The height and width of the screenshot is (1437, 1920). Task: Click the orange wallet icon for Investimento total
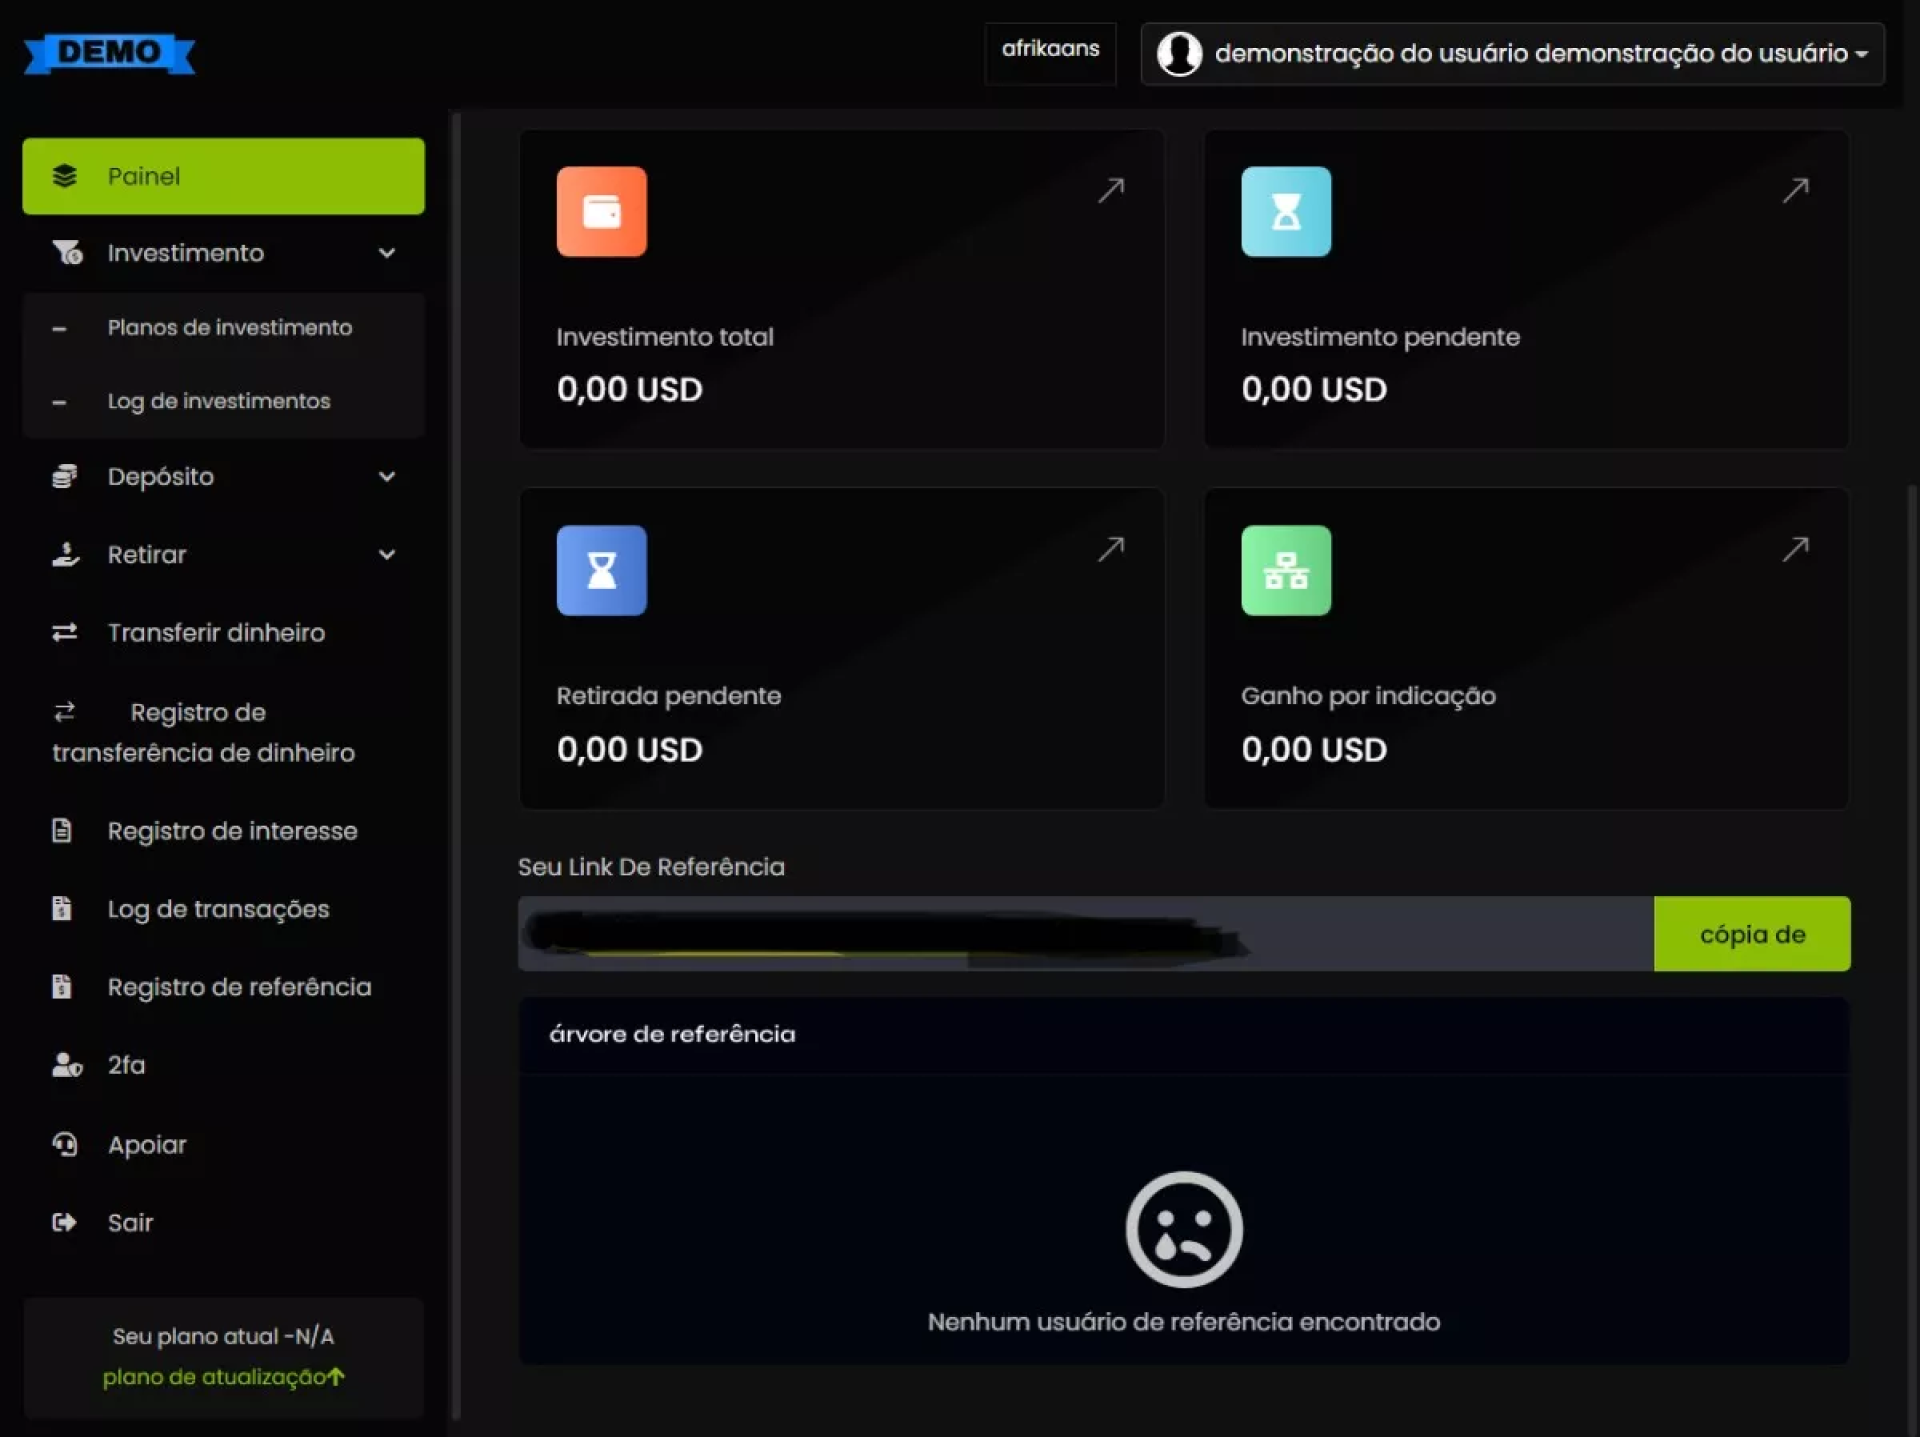coord(601,211)
